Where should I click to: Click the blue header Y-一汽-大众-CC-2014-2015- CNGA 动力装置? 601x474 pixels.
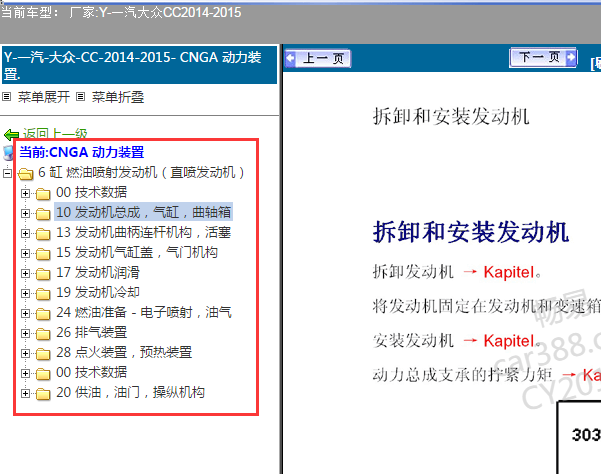click(x=140, y=65)
